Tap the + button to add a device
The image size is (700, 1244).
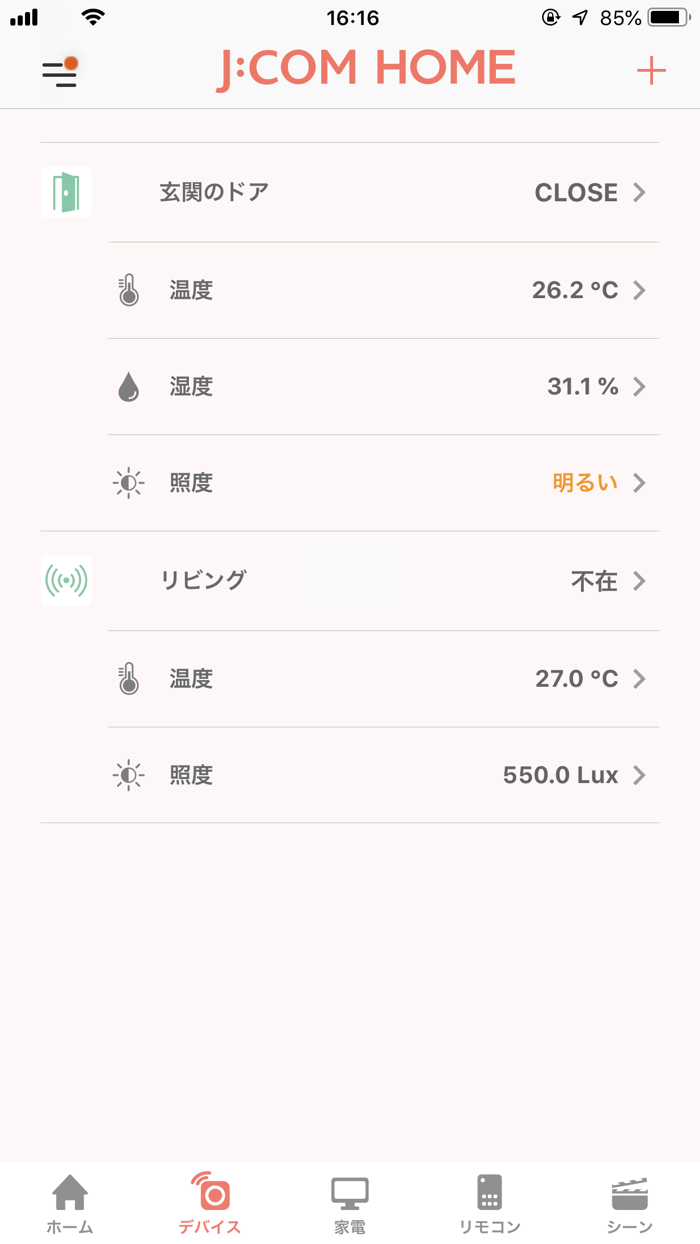pos(651,71)
